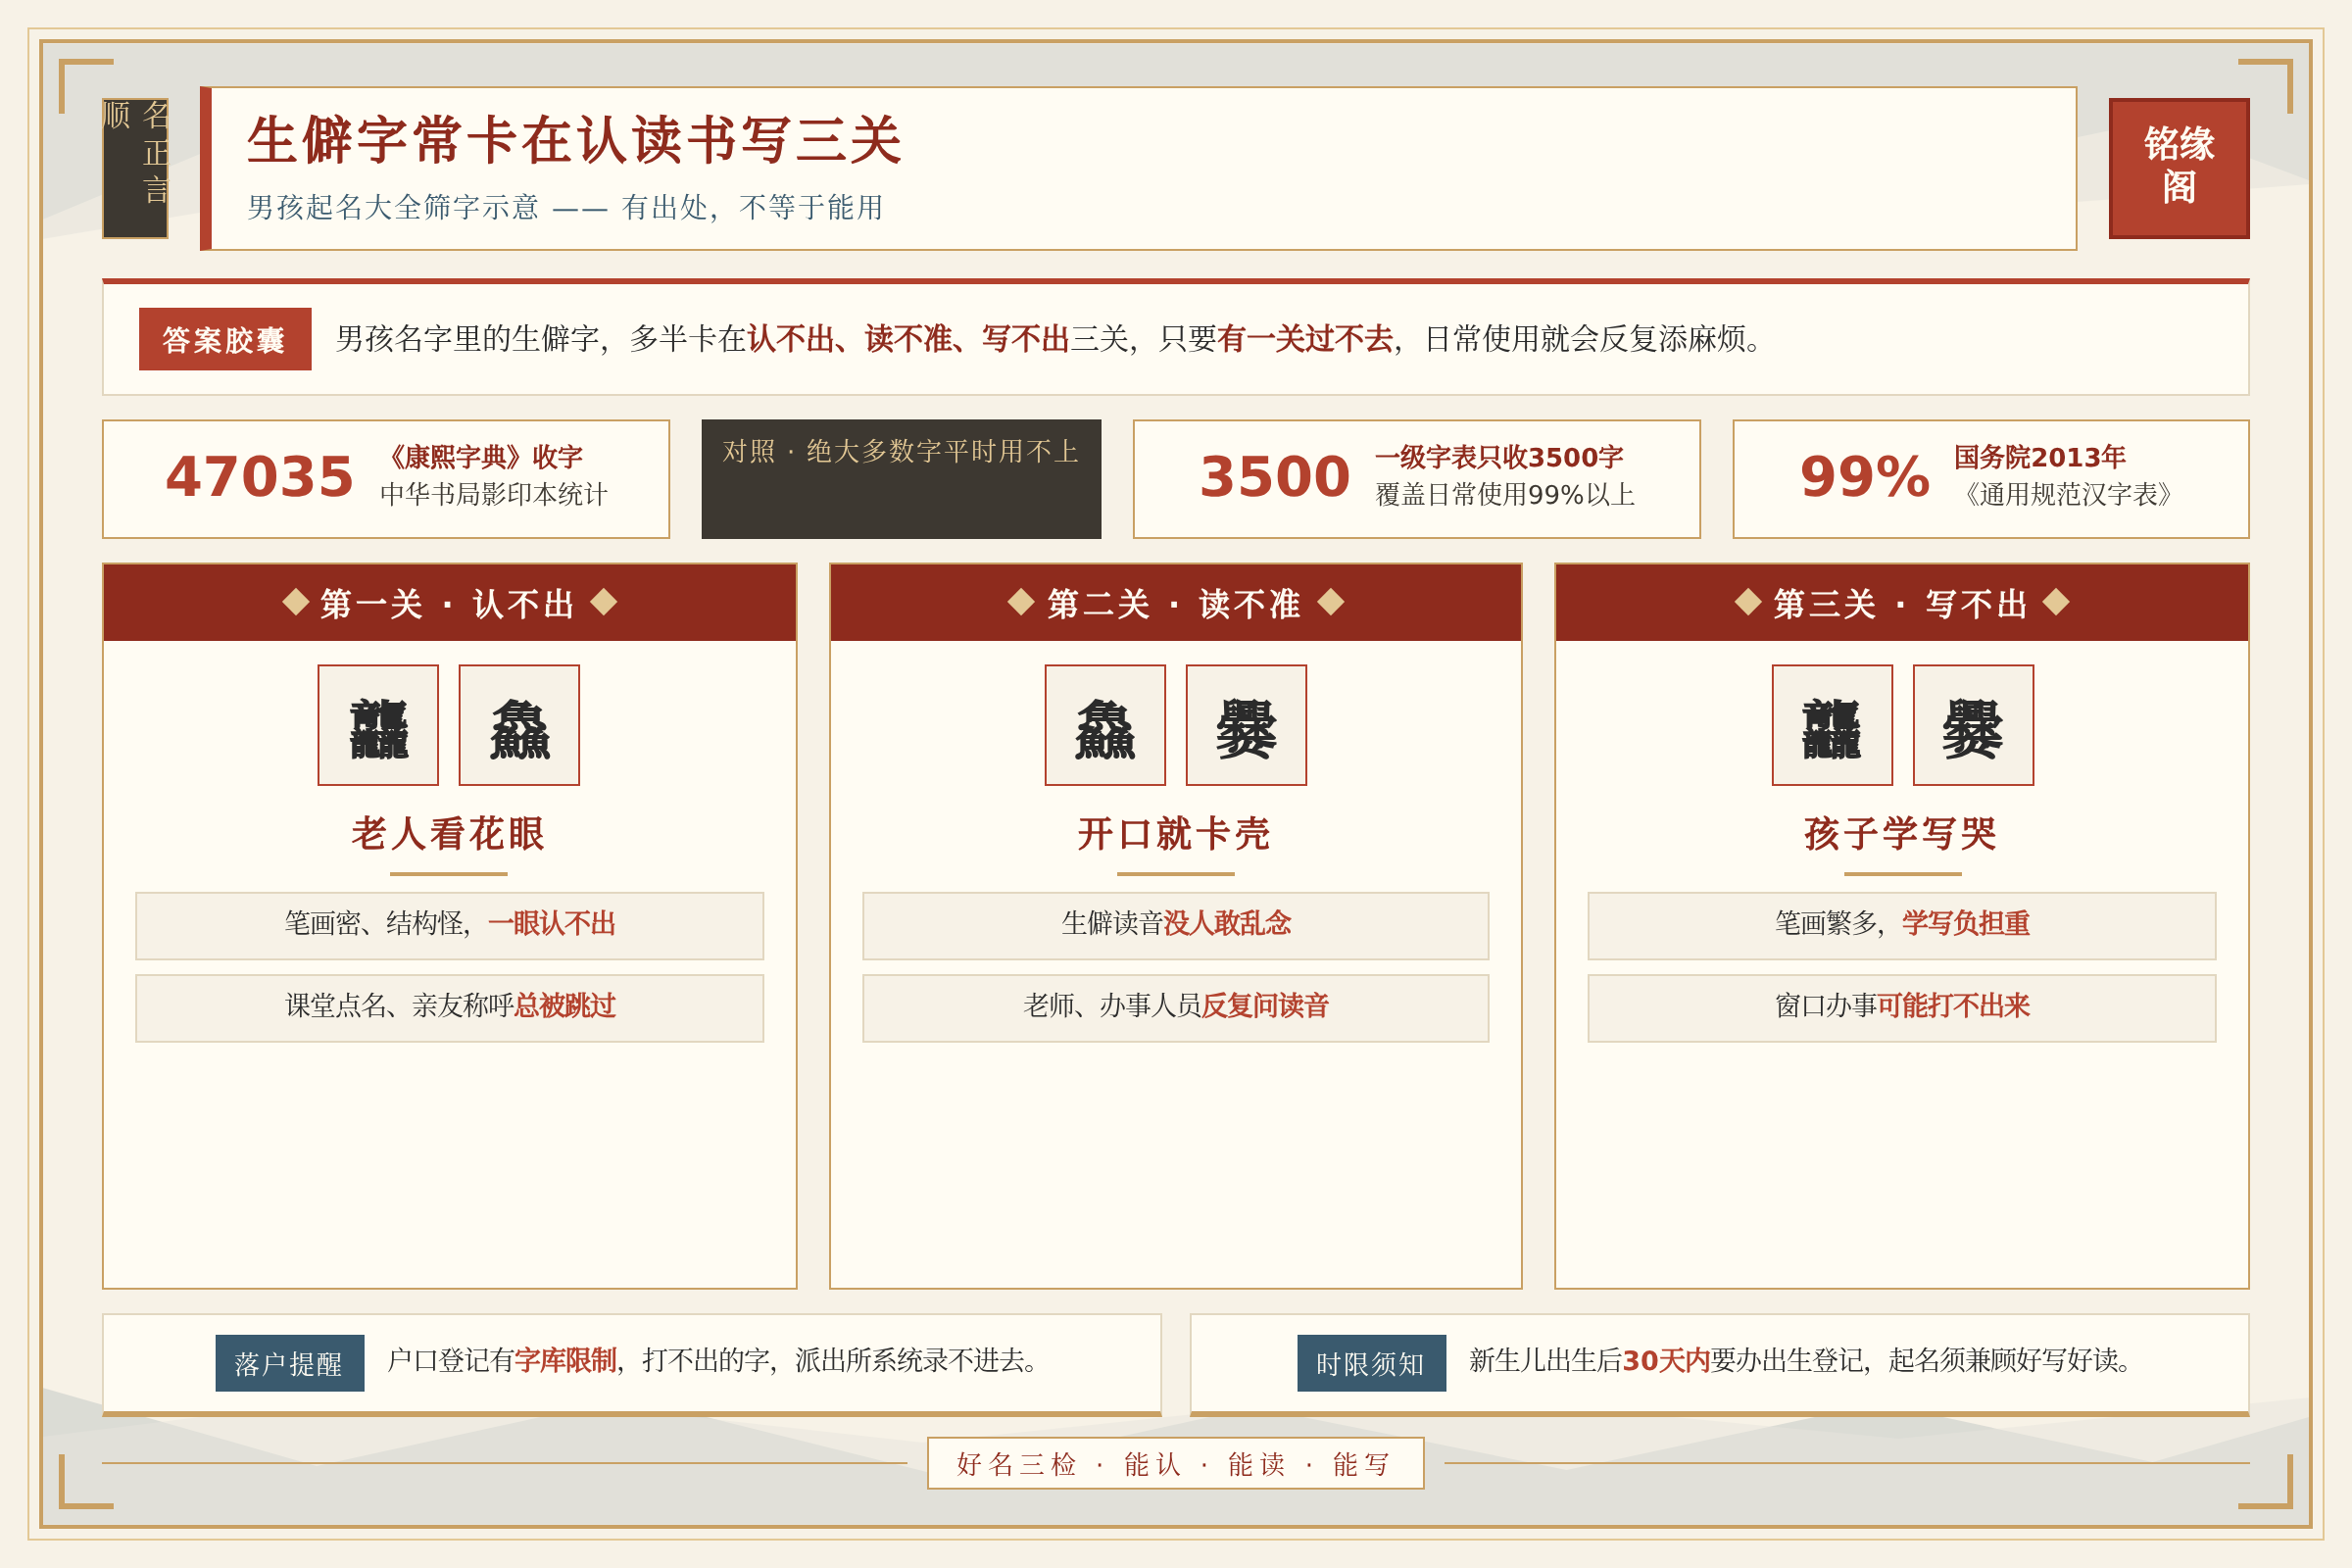
Task: Click the number 3500 statistic
Action: coord(1275,477)
